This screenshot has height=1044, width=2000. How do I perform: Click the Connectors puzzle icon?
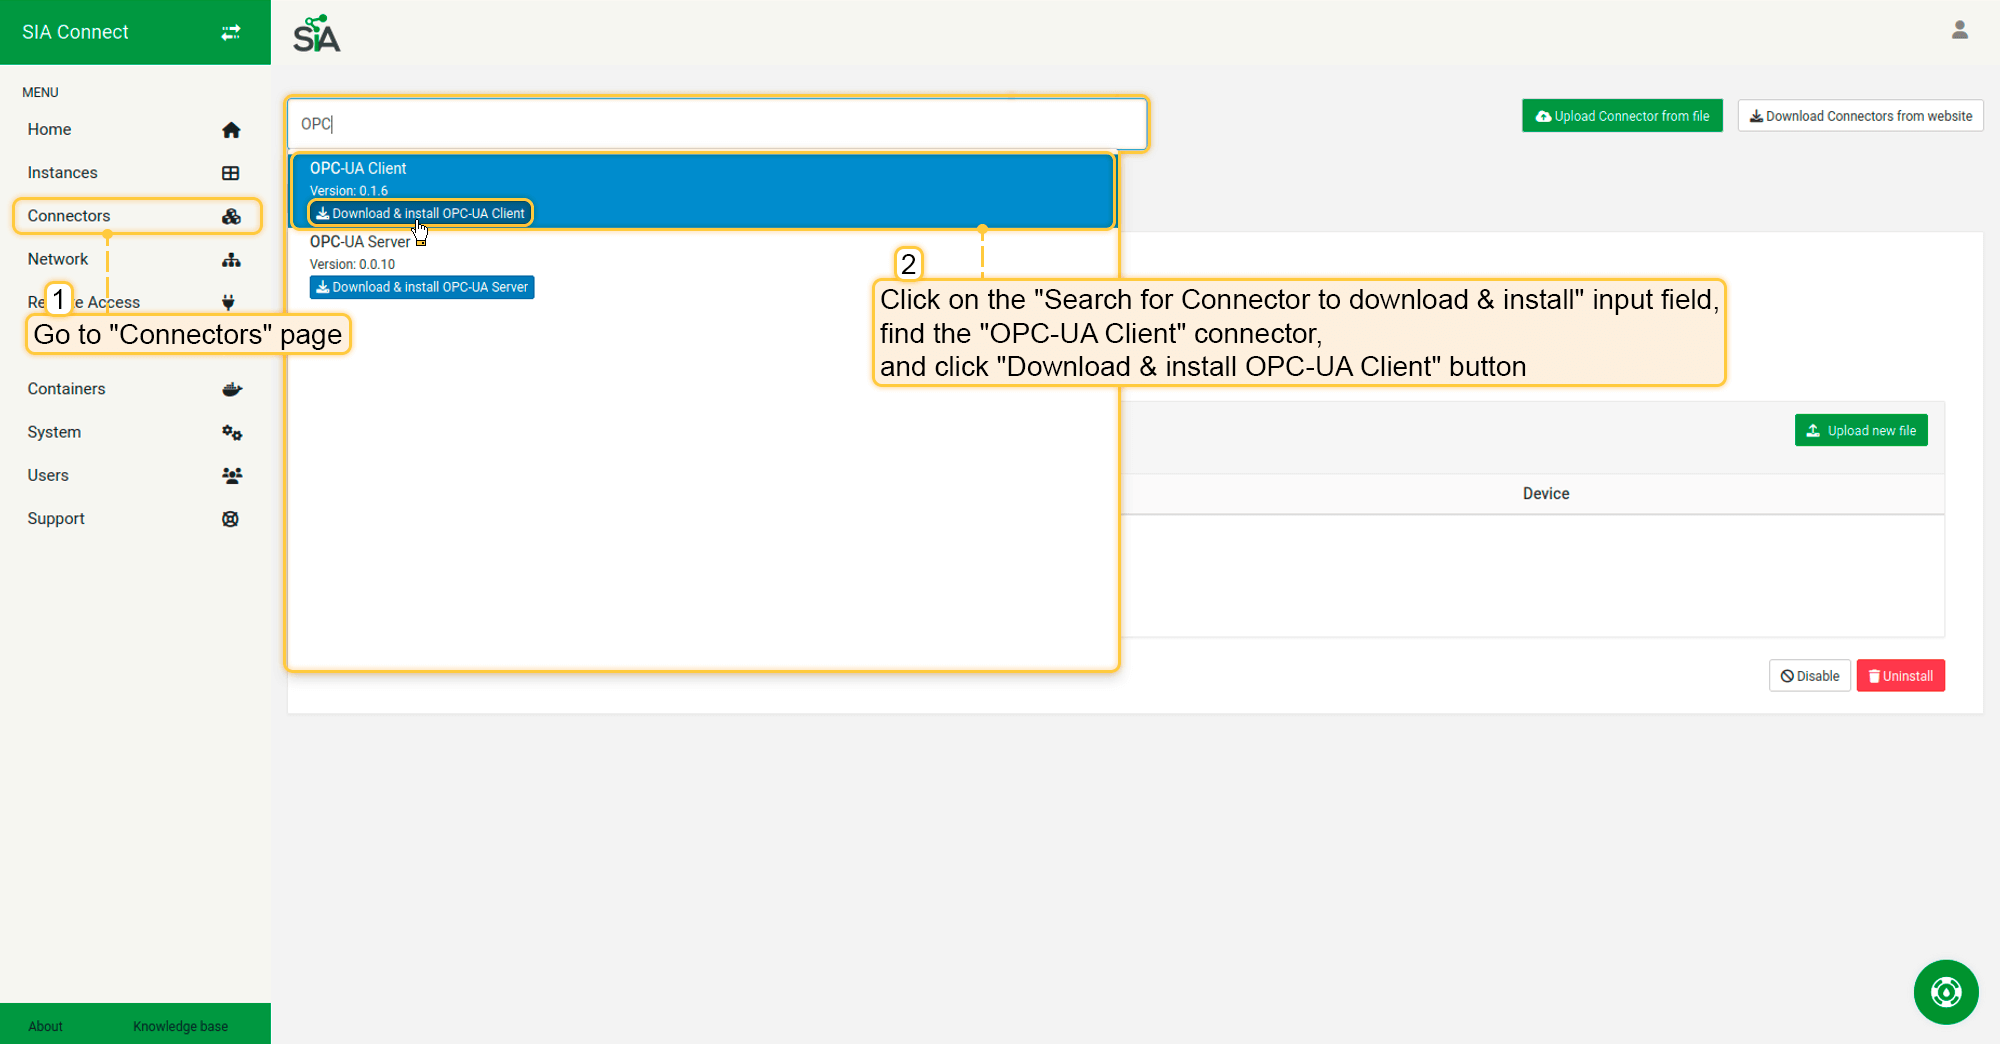pyautogui.click(x=231, y=216)
